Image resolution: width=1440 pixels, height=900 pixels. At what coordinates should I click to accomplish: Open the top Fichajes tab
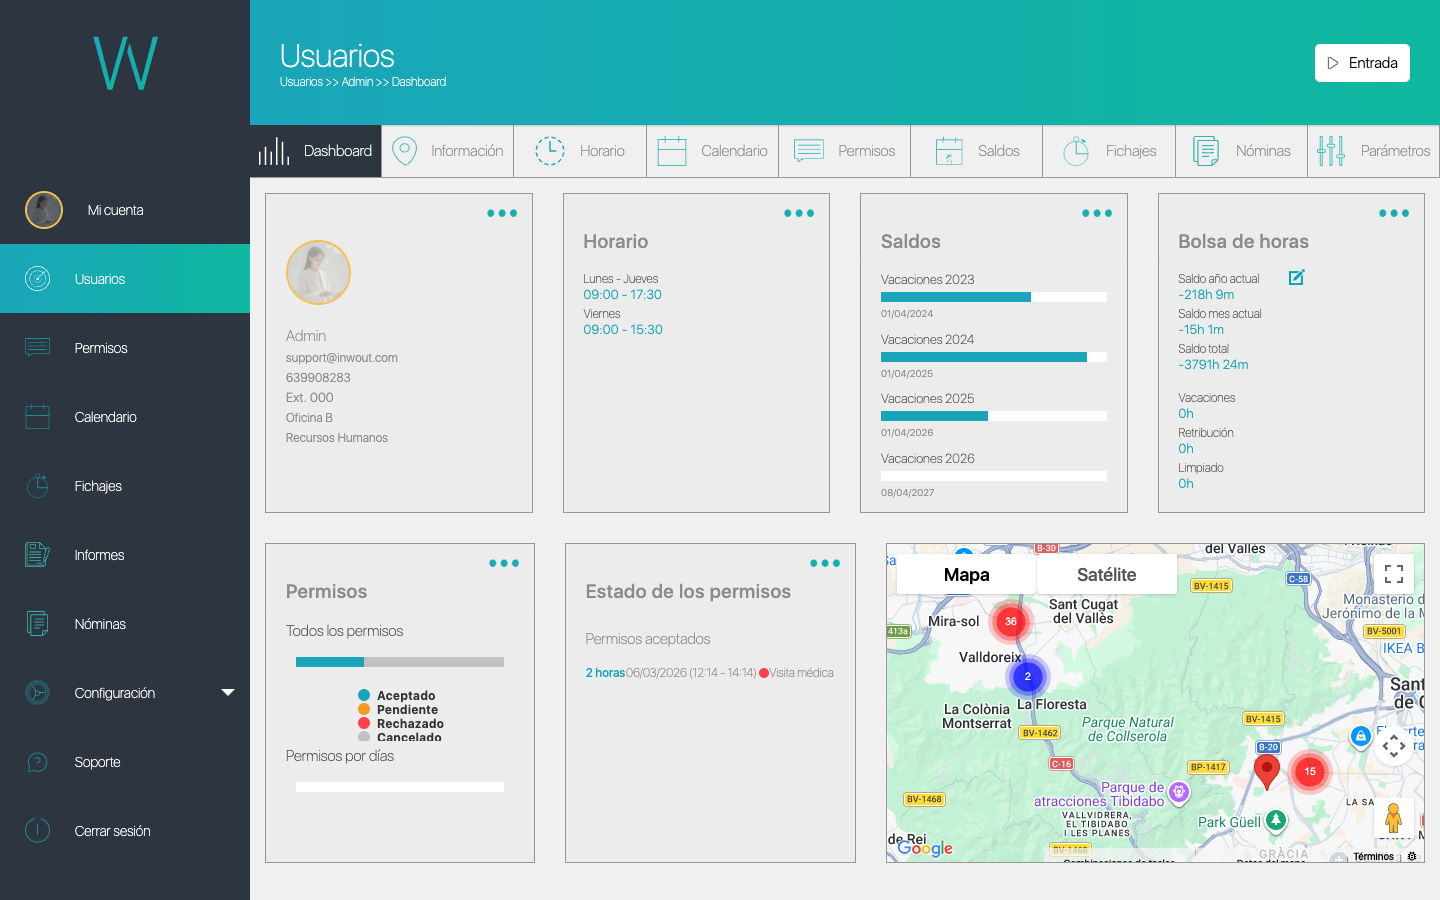(x=1109, y=151)
